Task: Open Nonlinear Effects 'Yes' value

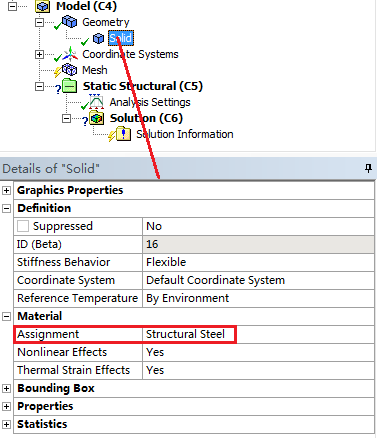Action: pos(258,352)
